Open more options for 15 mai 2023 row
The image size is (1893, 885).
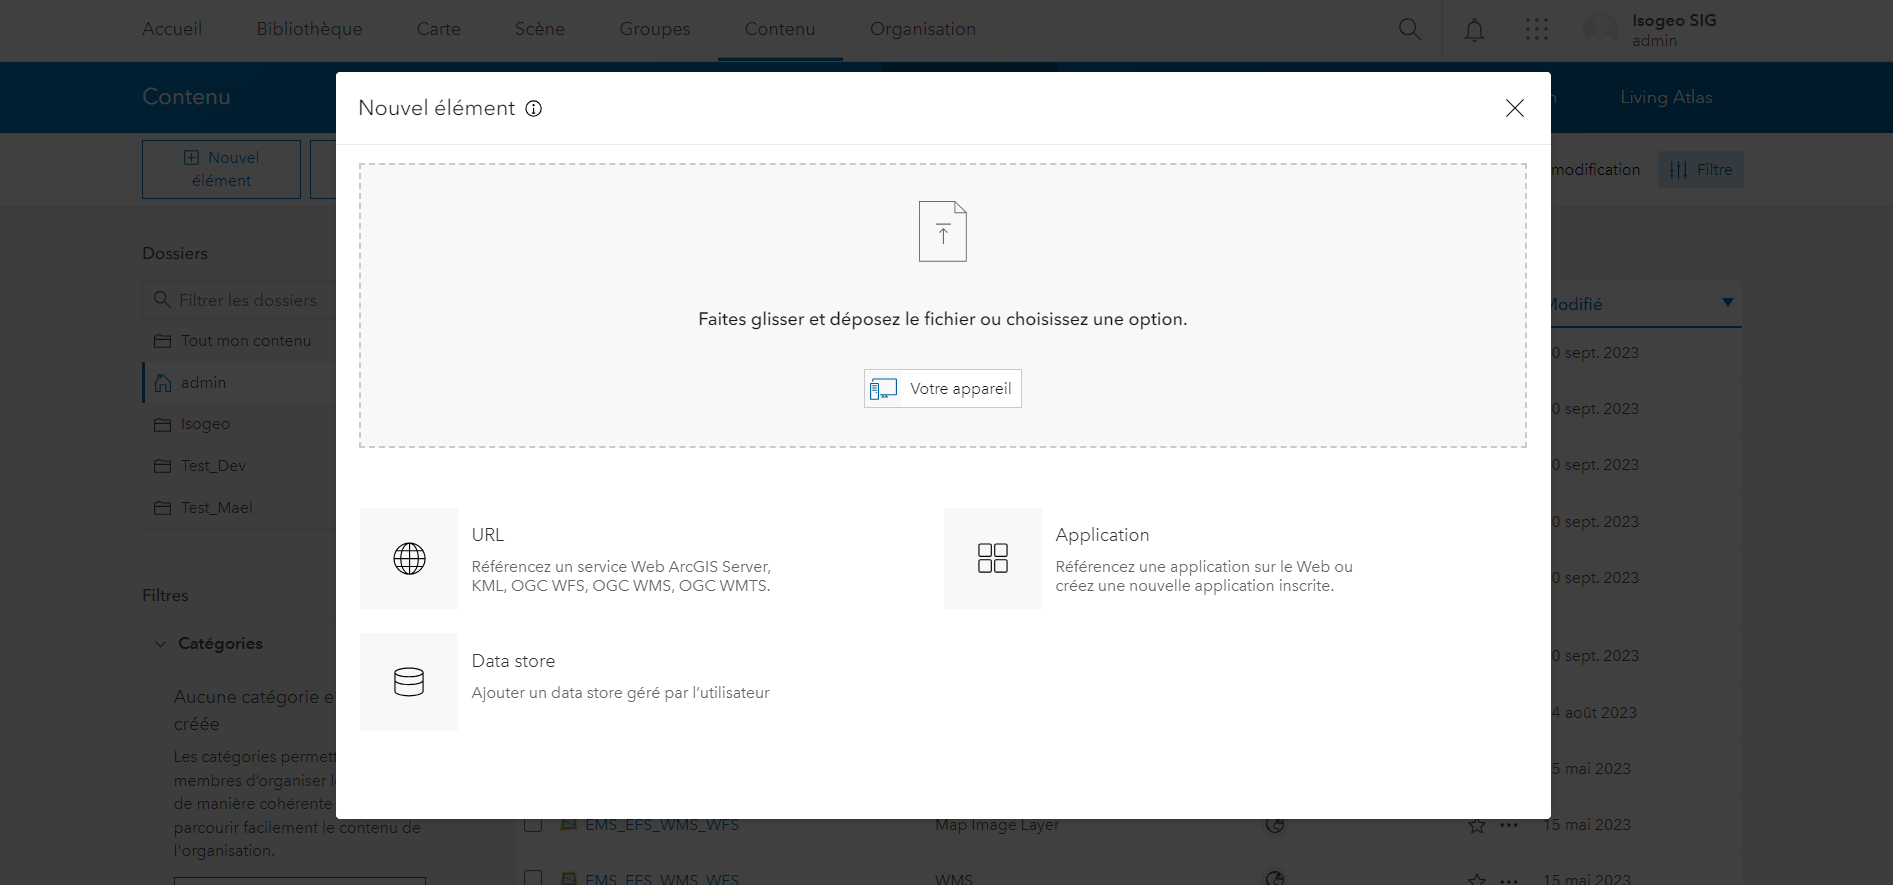click(1509, 825)
